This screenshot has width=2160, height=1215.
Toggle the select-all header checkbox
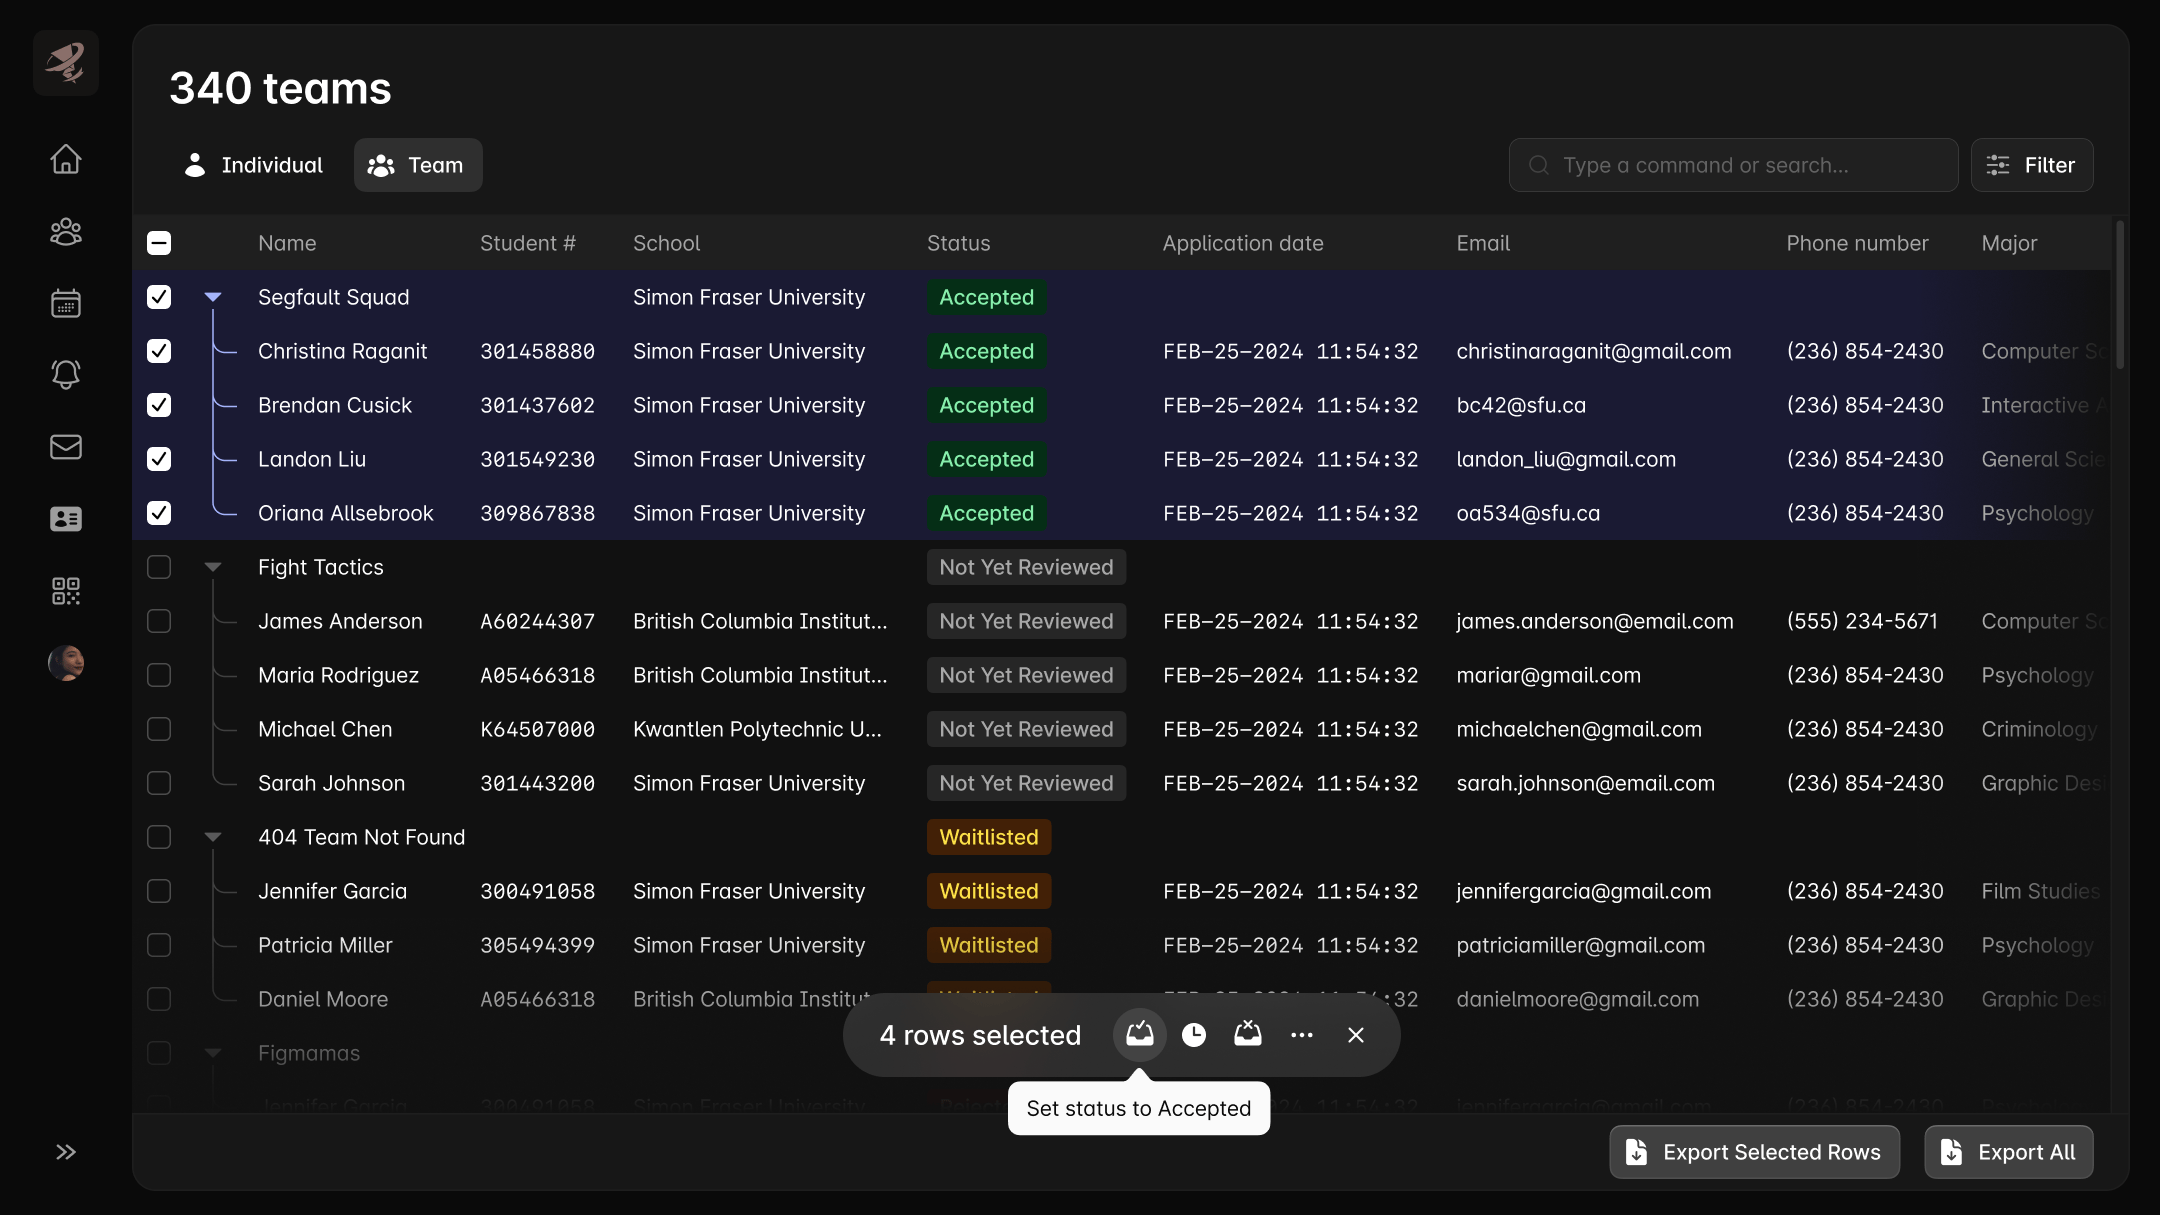pos(159,243)
